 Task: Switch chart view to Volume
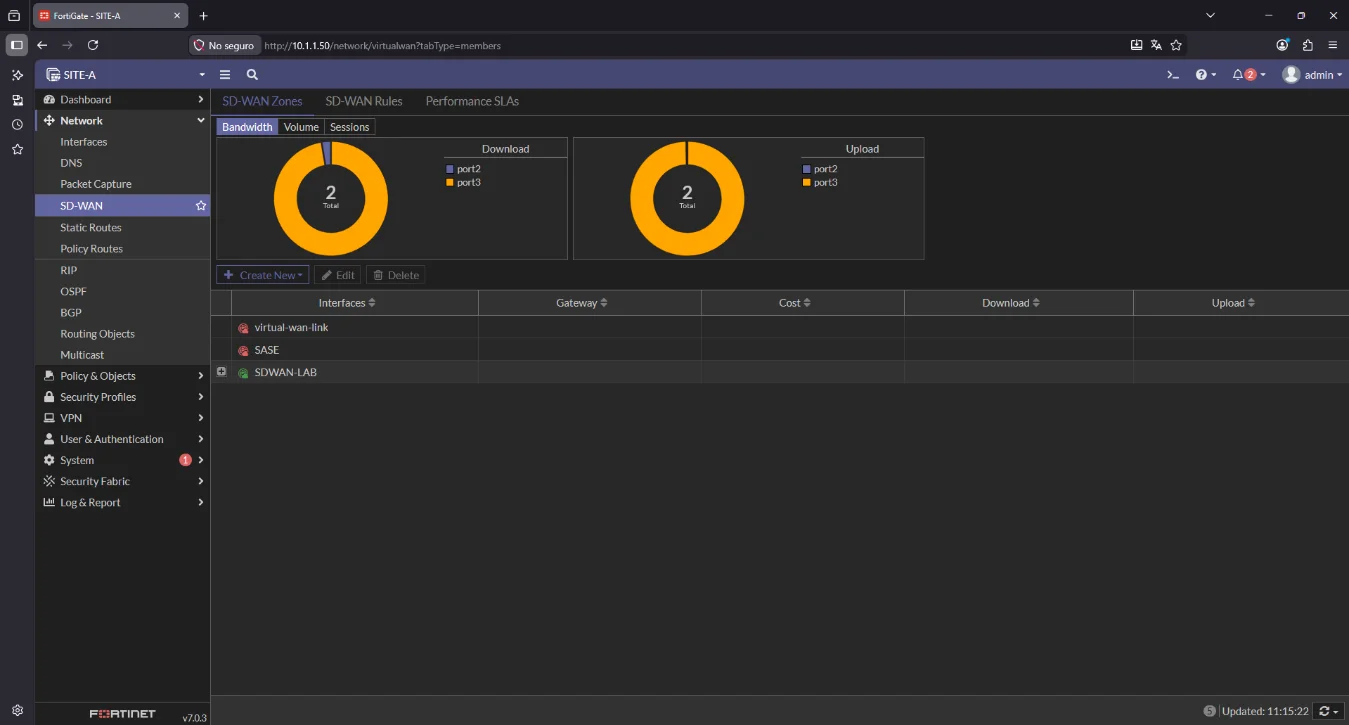tap(301, 127)
